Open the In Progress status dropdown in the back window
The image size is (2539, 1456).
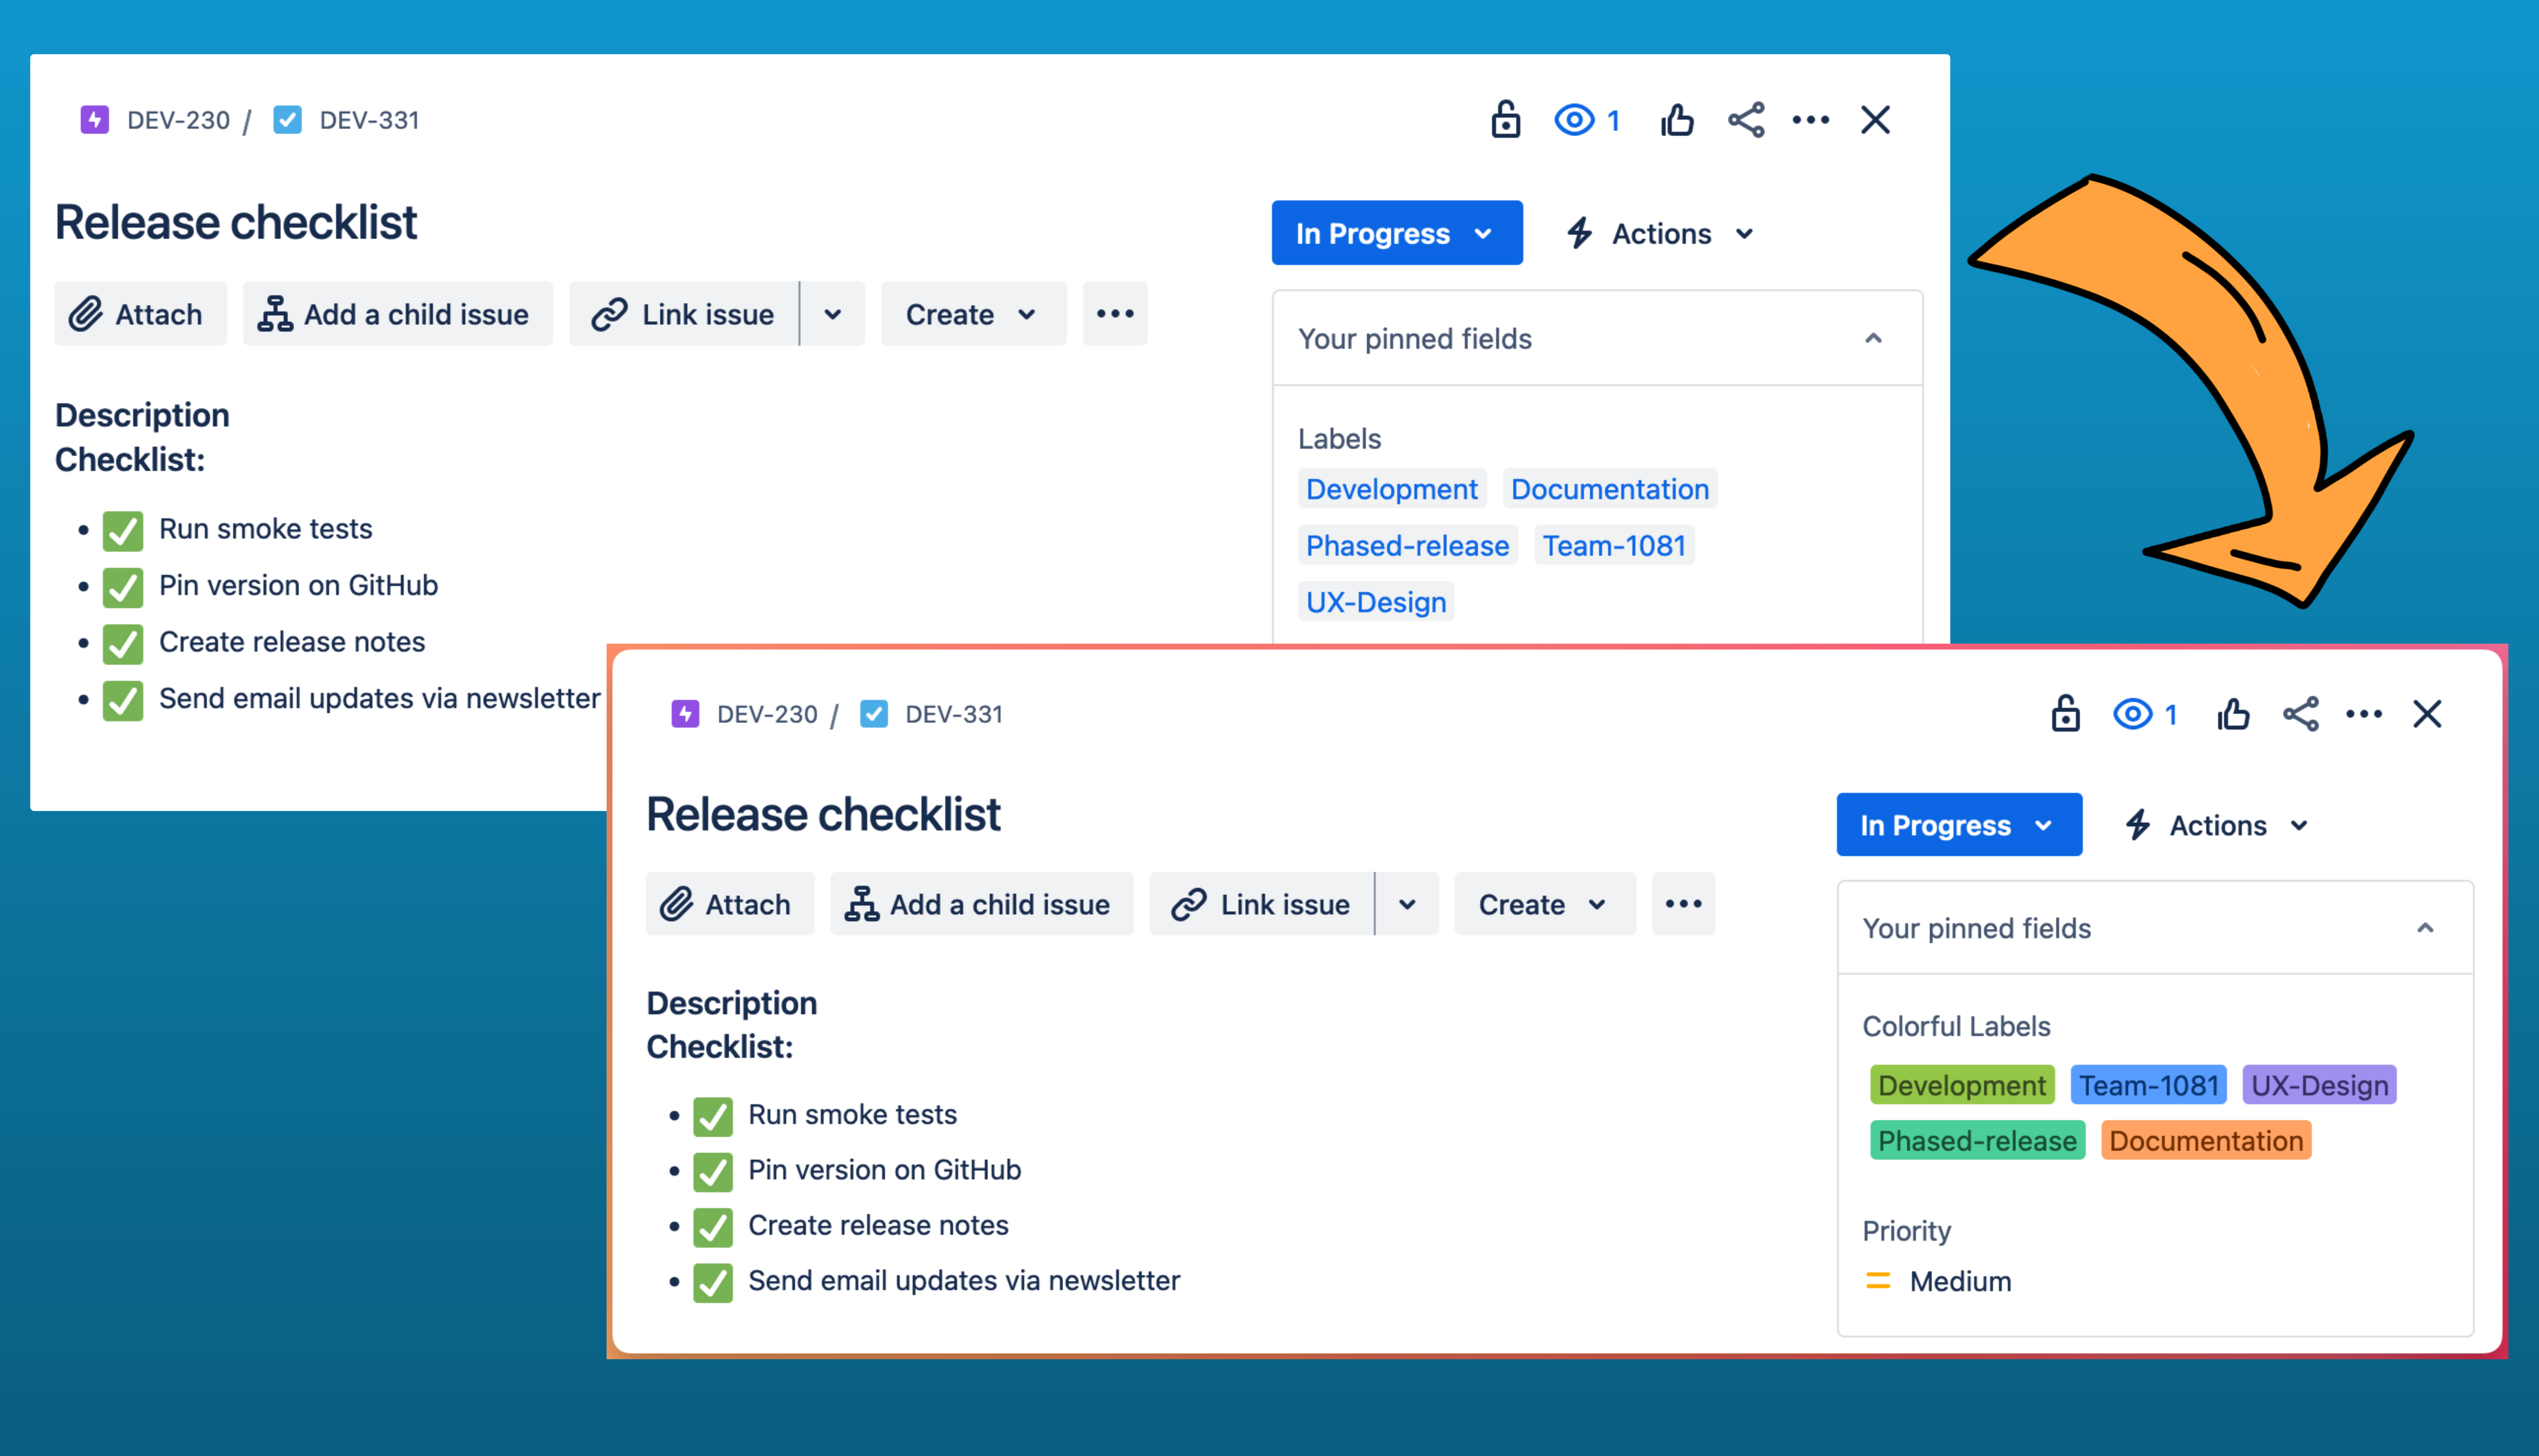(x=1397, y=233)
